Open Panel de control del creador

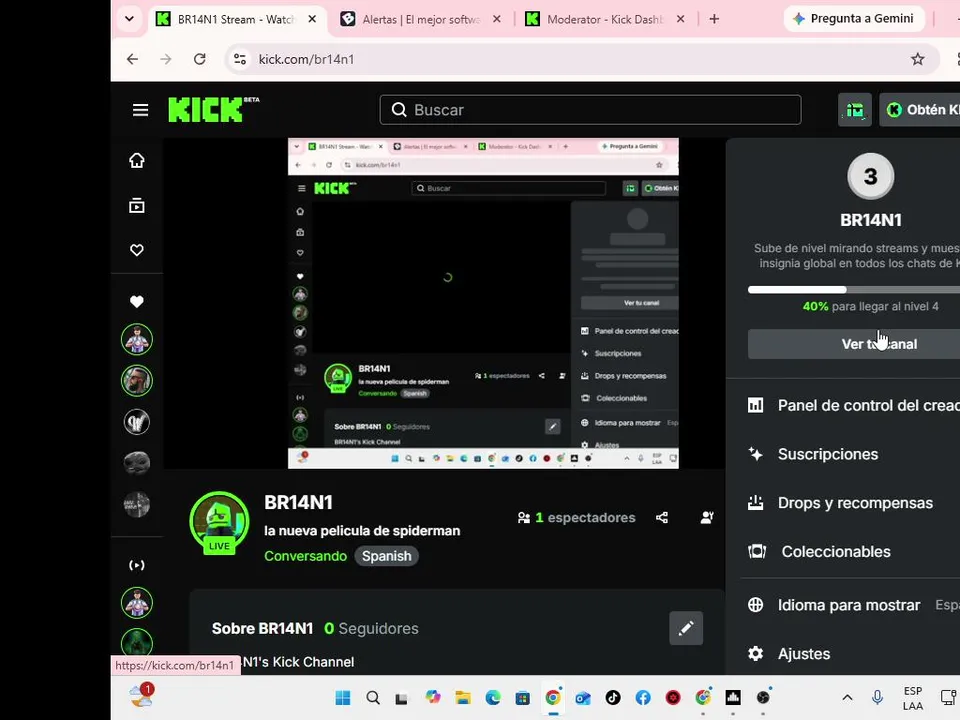point(854,405)
